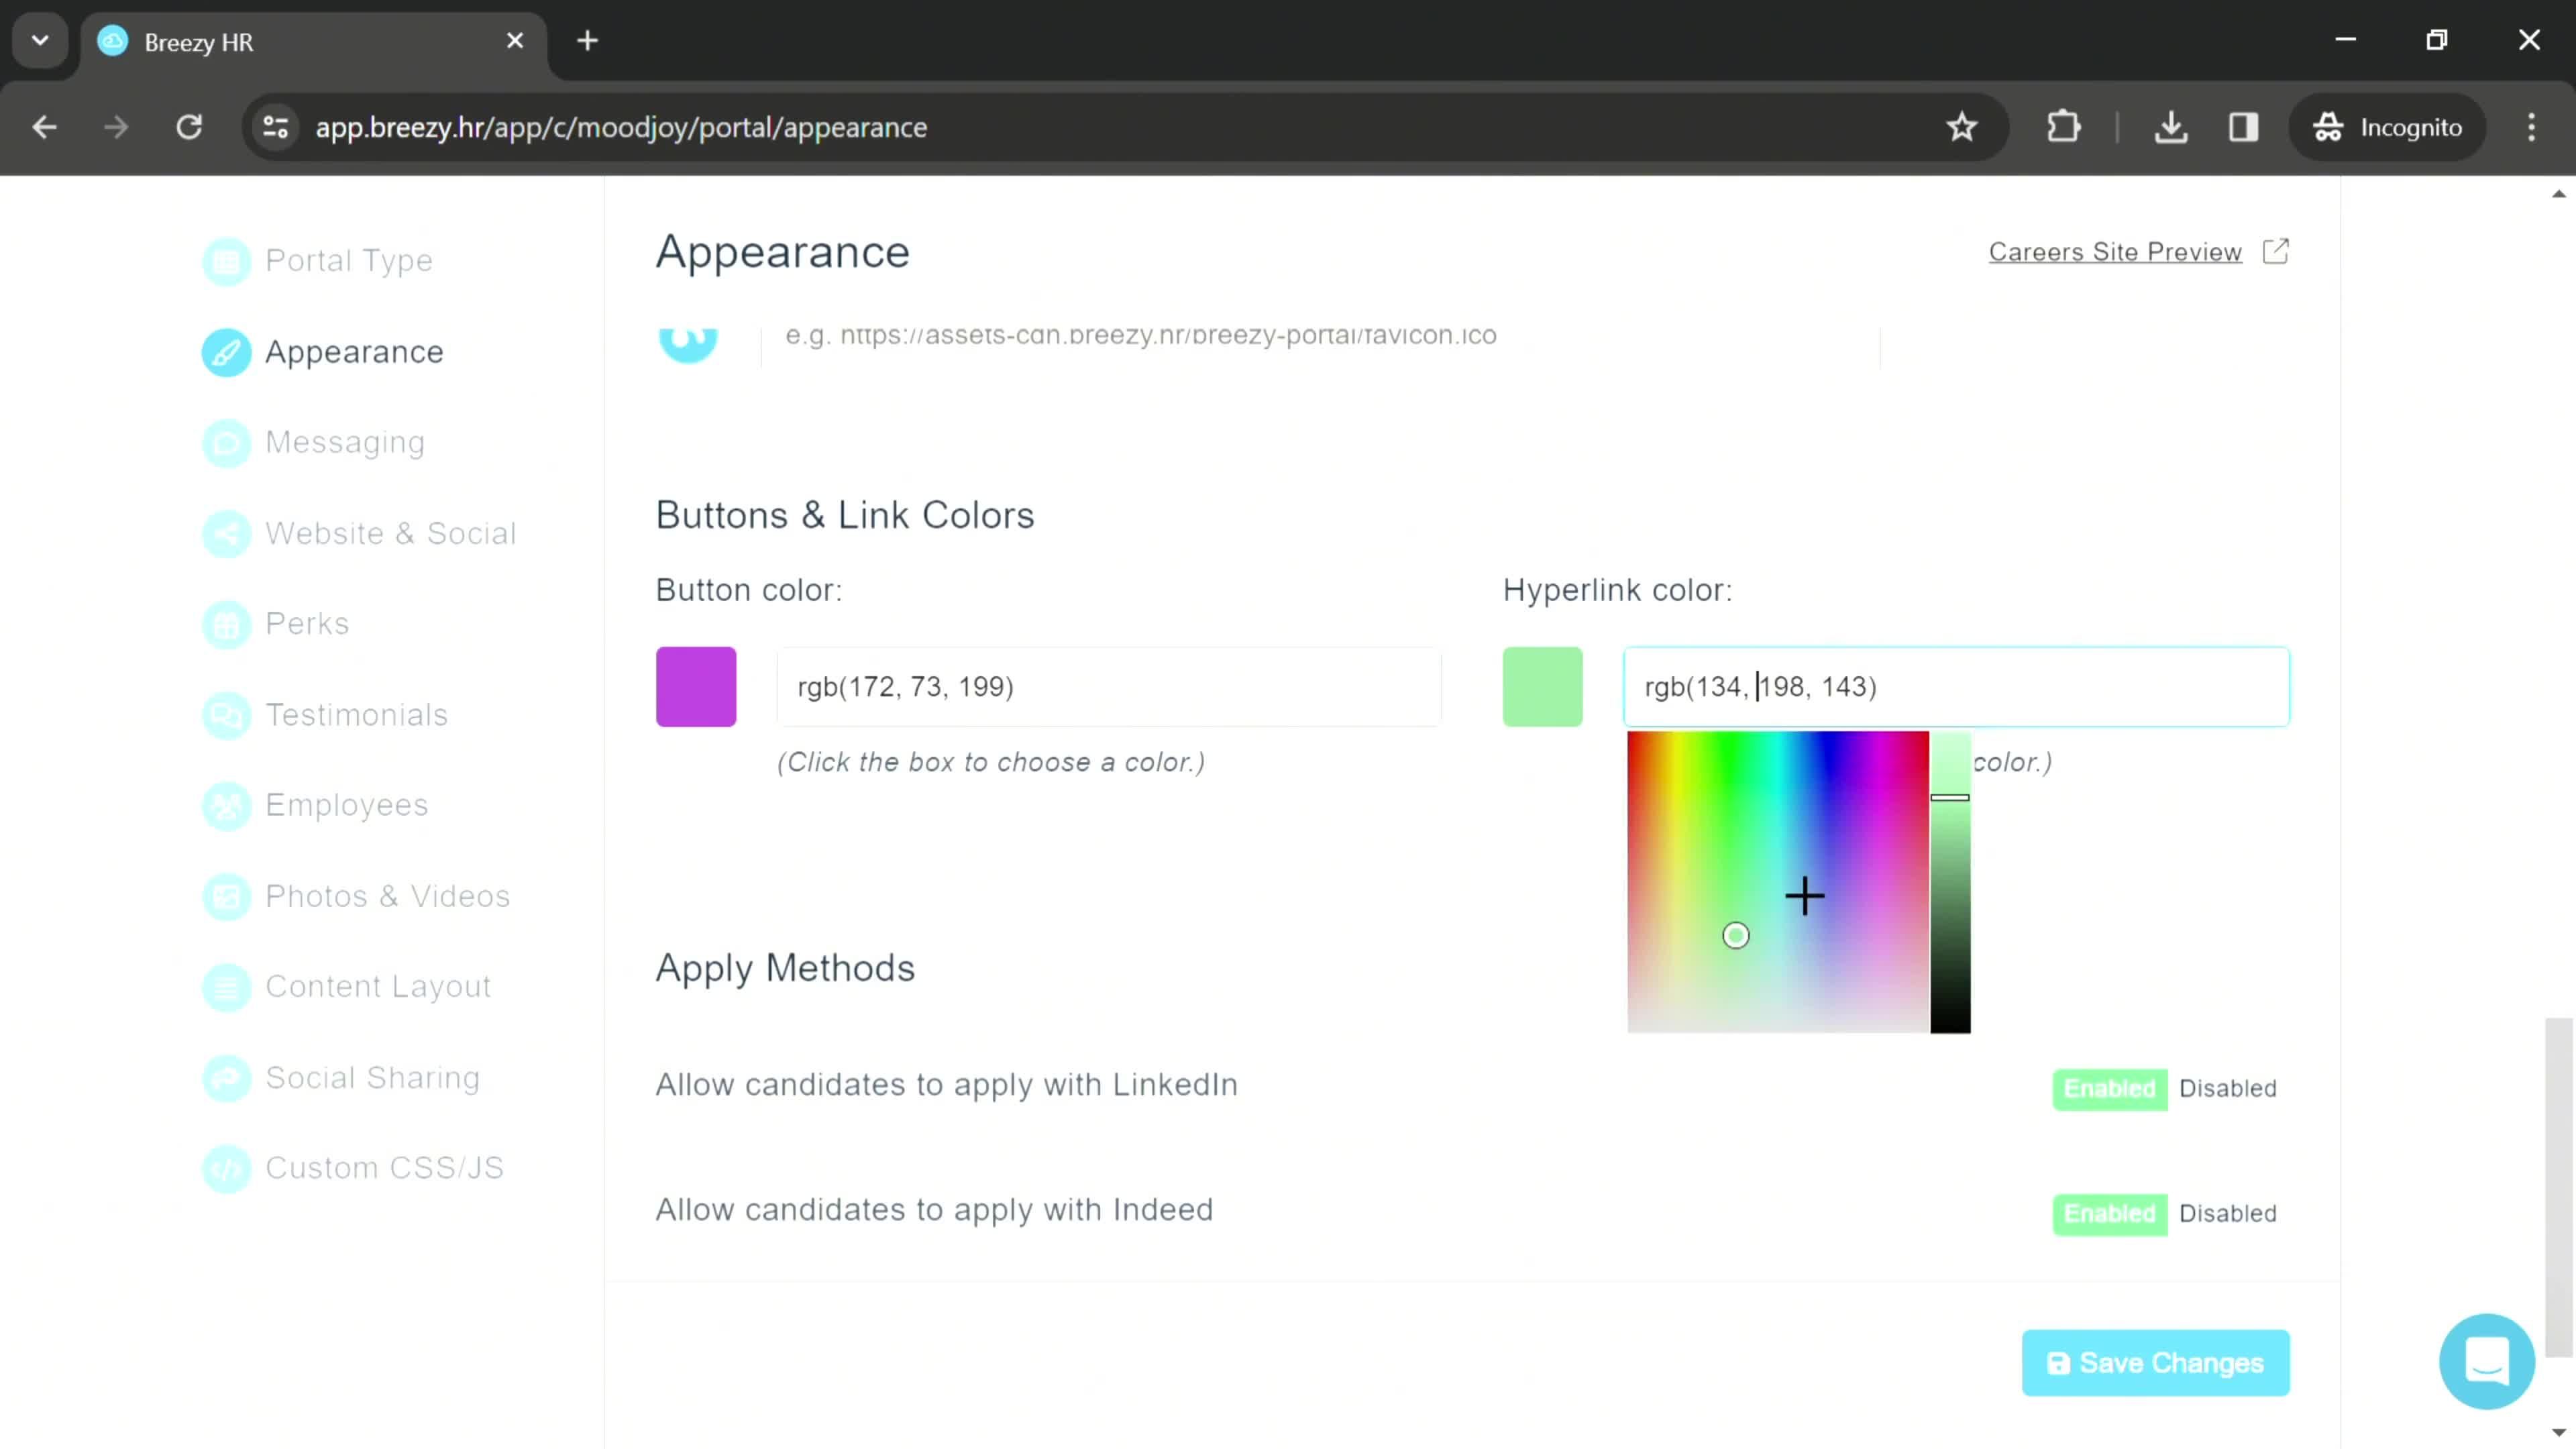Select the button color swatch
The width and height of the screenshot is (2576, 1449).
[697, 686]
